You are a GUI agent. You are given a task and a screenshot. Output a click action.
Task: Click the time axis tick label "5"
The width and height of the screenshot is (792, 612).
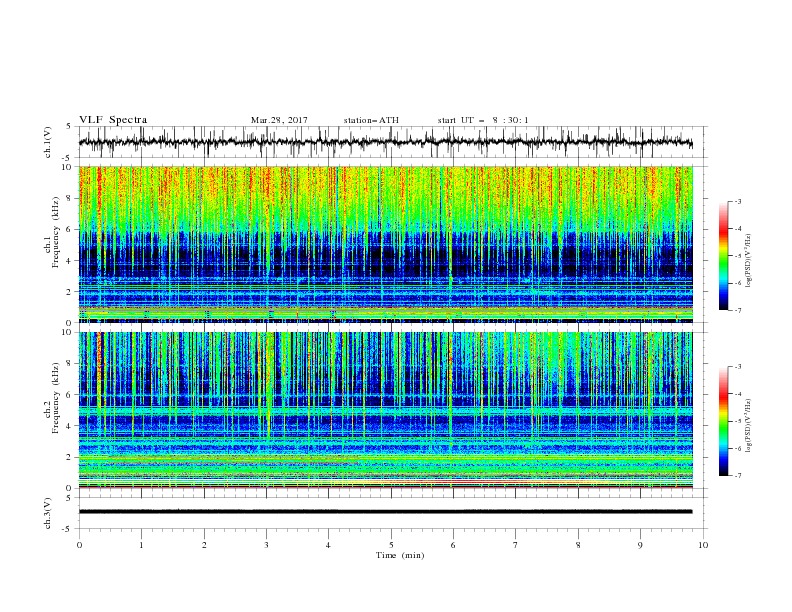(391, 545)
